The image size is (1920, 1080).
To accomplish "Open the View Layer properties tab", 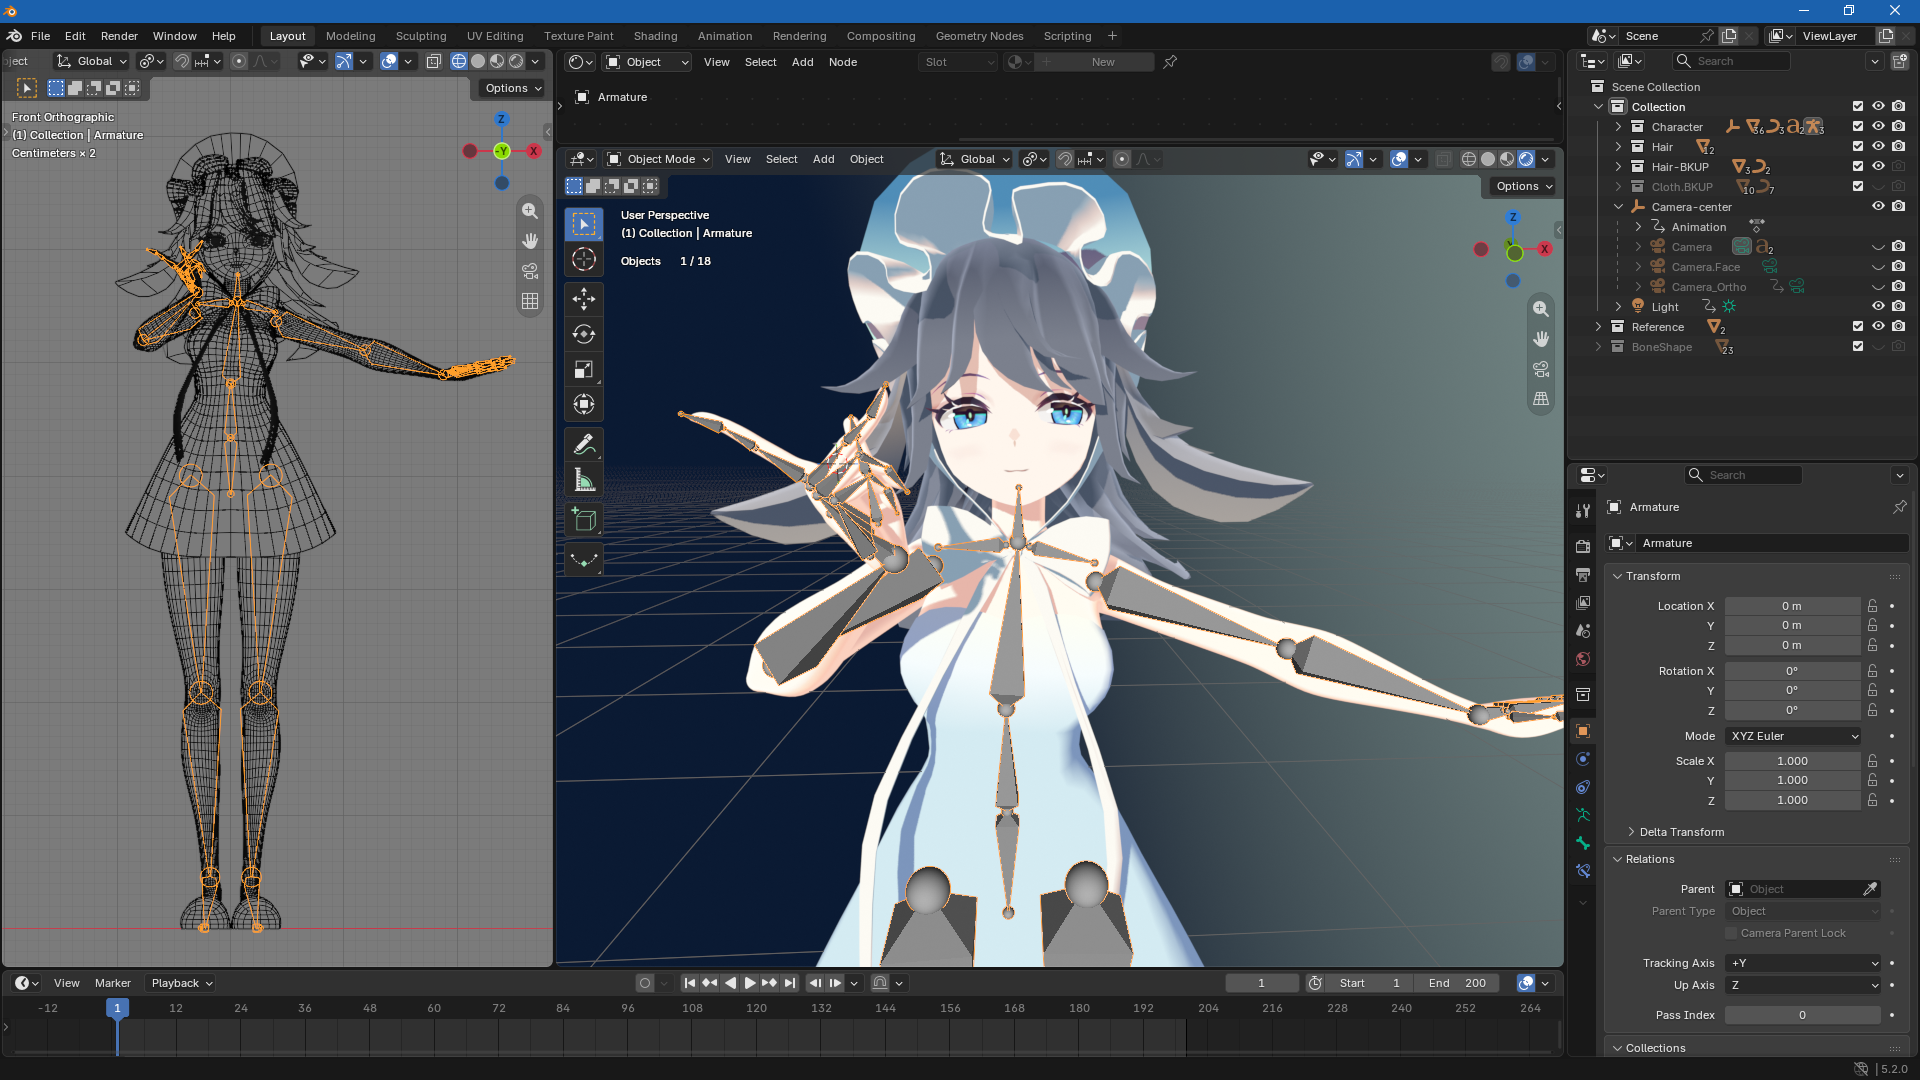I will click(x=1583, y=603).
